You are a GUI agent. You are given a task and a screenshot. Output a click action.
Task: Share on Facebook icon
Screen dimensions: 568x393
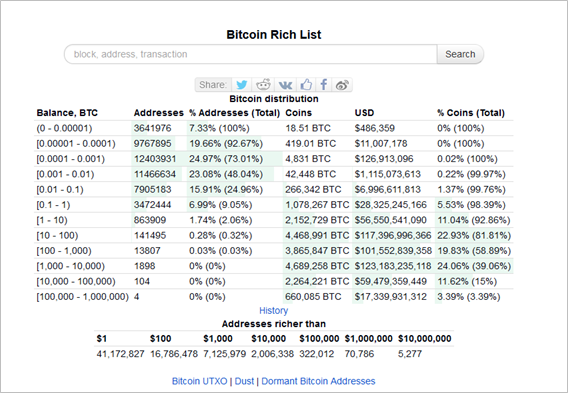pos(324,85)
